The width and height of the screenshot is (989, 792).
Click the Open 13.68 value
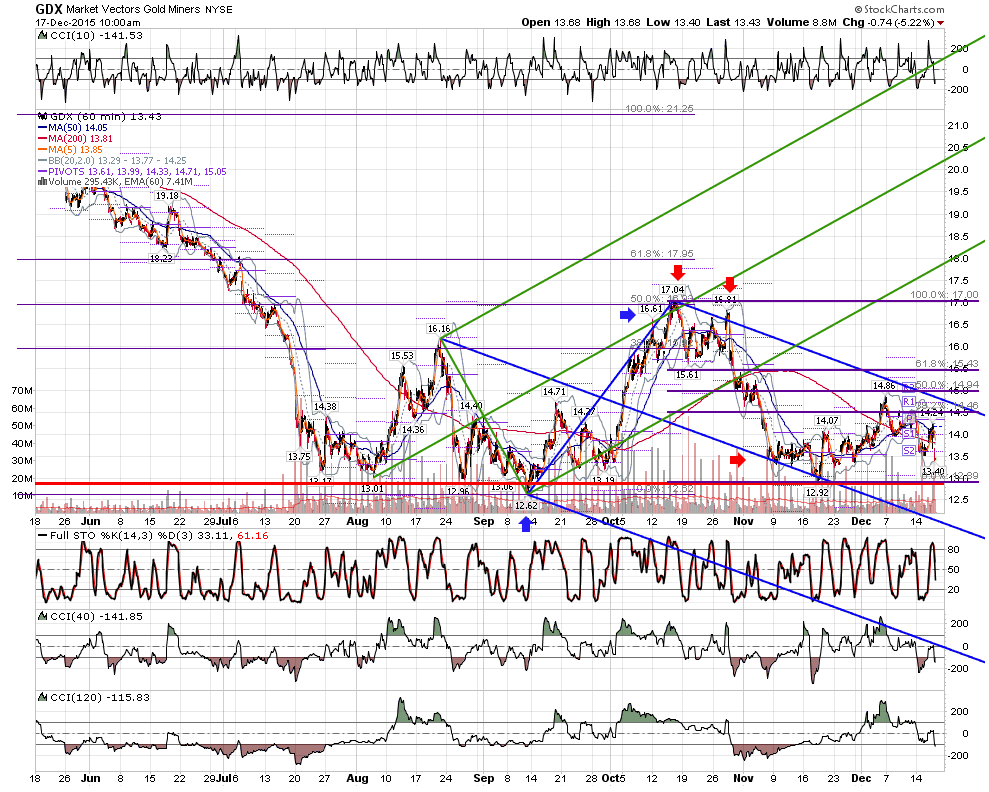click(x=551, y=22)
